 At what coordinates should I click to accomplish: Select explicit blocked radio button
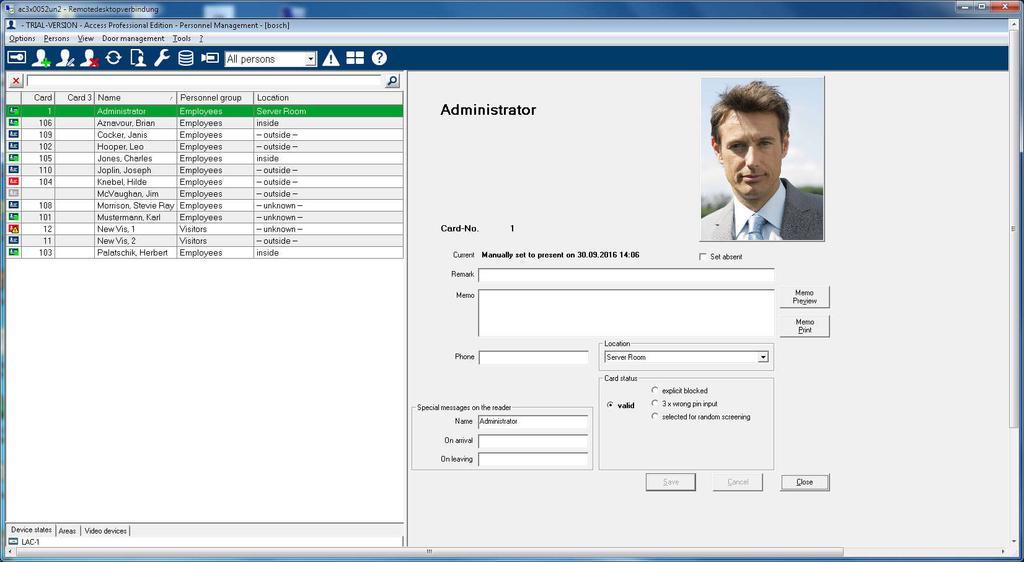pos(655,390)
